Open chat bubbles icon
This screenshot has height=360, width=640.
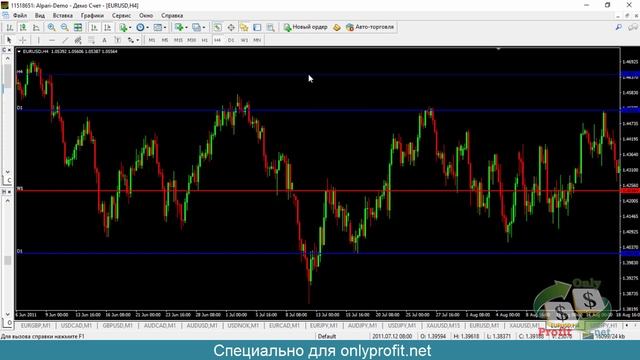633,27
